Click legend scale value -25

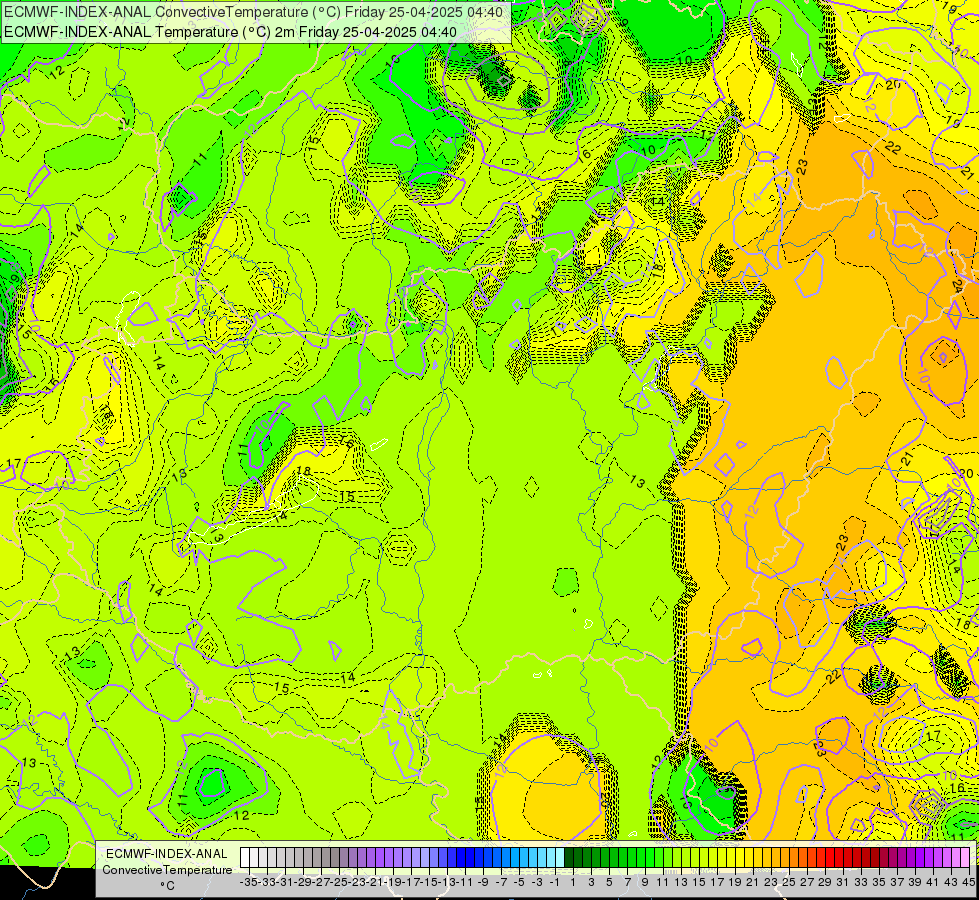coord(339,882)
